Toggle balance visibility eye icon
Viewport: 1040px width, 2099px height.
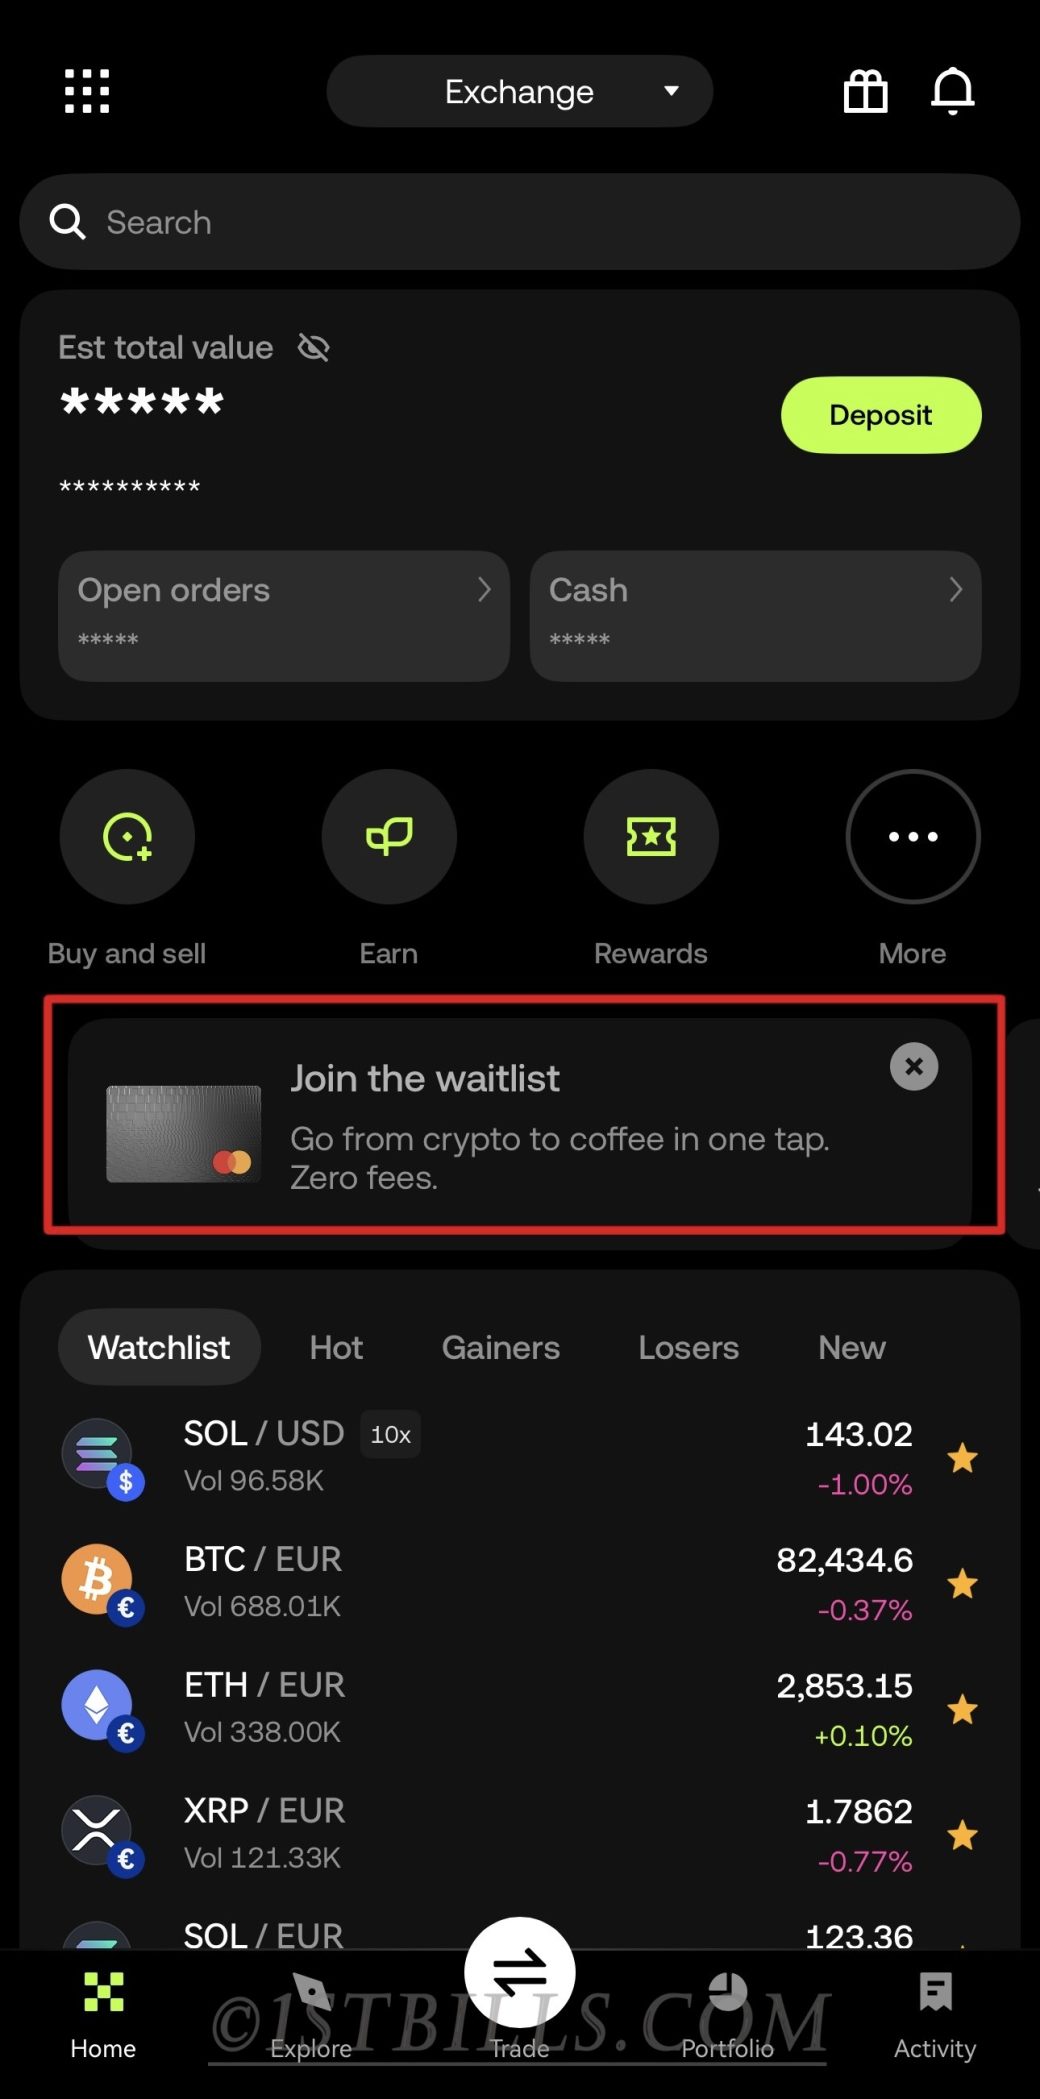coord(314,348)
